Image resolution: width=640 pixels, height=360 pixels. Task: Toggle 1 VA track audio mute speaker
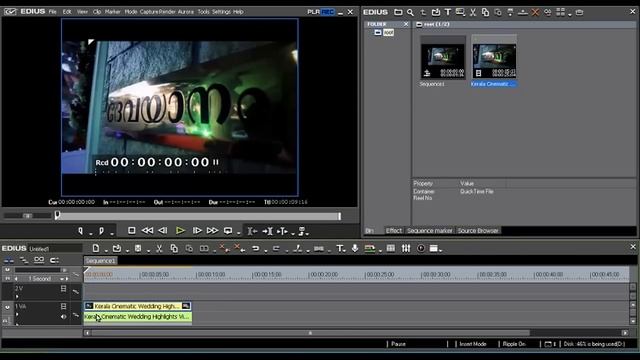63,316
